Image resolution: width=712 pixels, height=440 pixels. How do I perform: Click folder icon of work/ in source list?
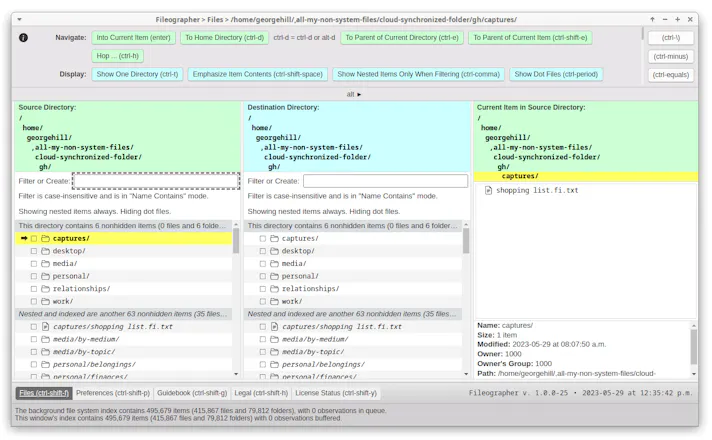point(45,302)
